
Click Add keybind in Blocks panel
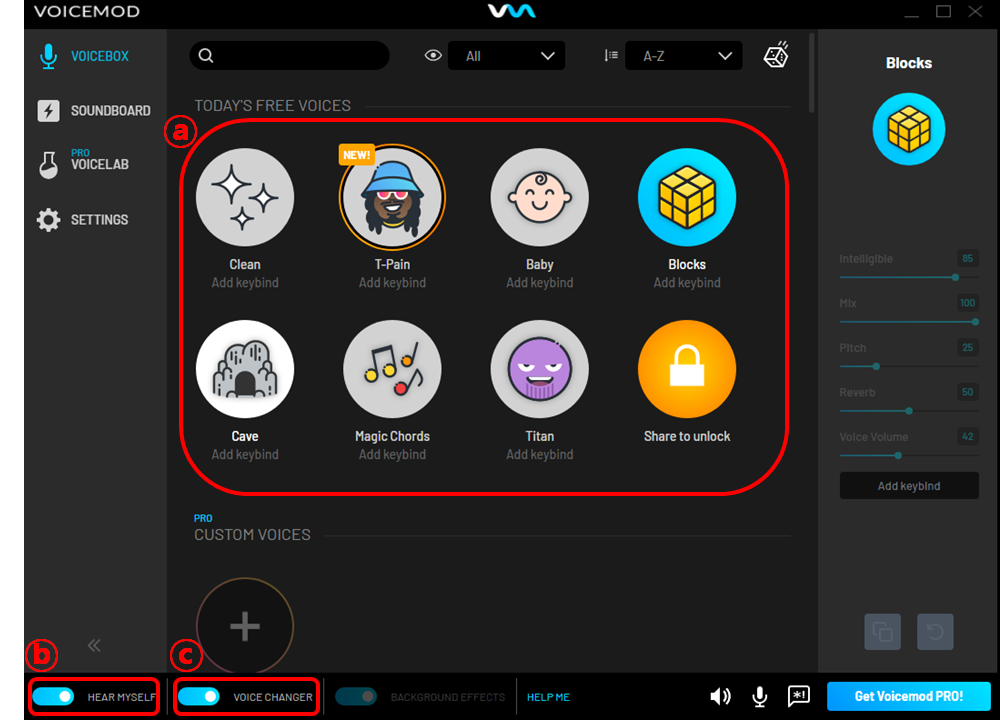tap(909, 486)
